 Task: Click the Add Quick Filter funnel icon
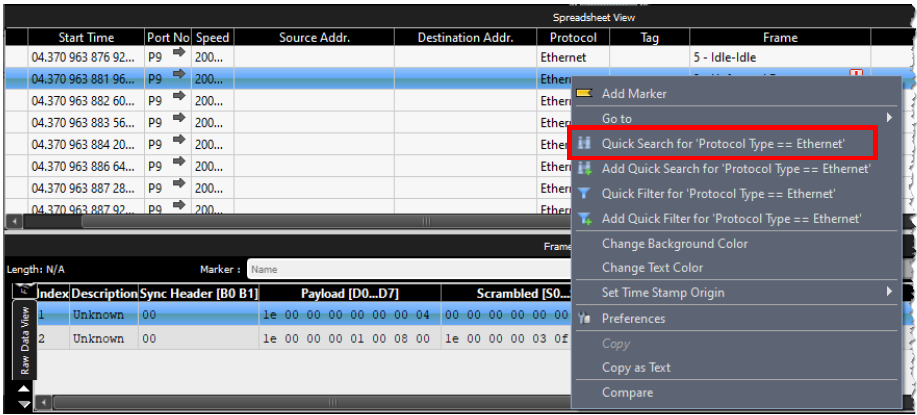[x=584, y=219]
